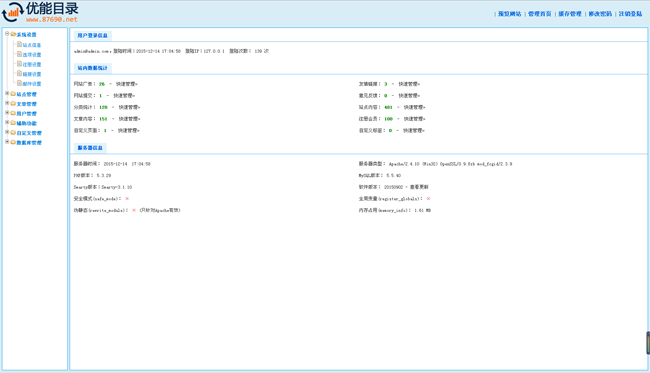Open 注册设置 under 系统设置
Viewport: 650px width, 373px height.
32,65
